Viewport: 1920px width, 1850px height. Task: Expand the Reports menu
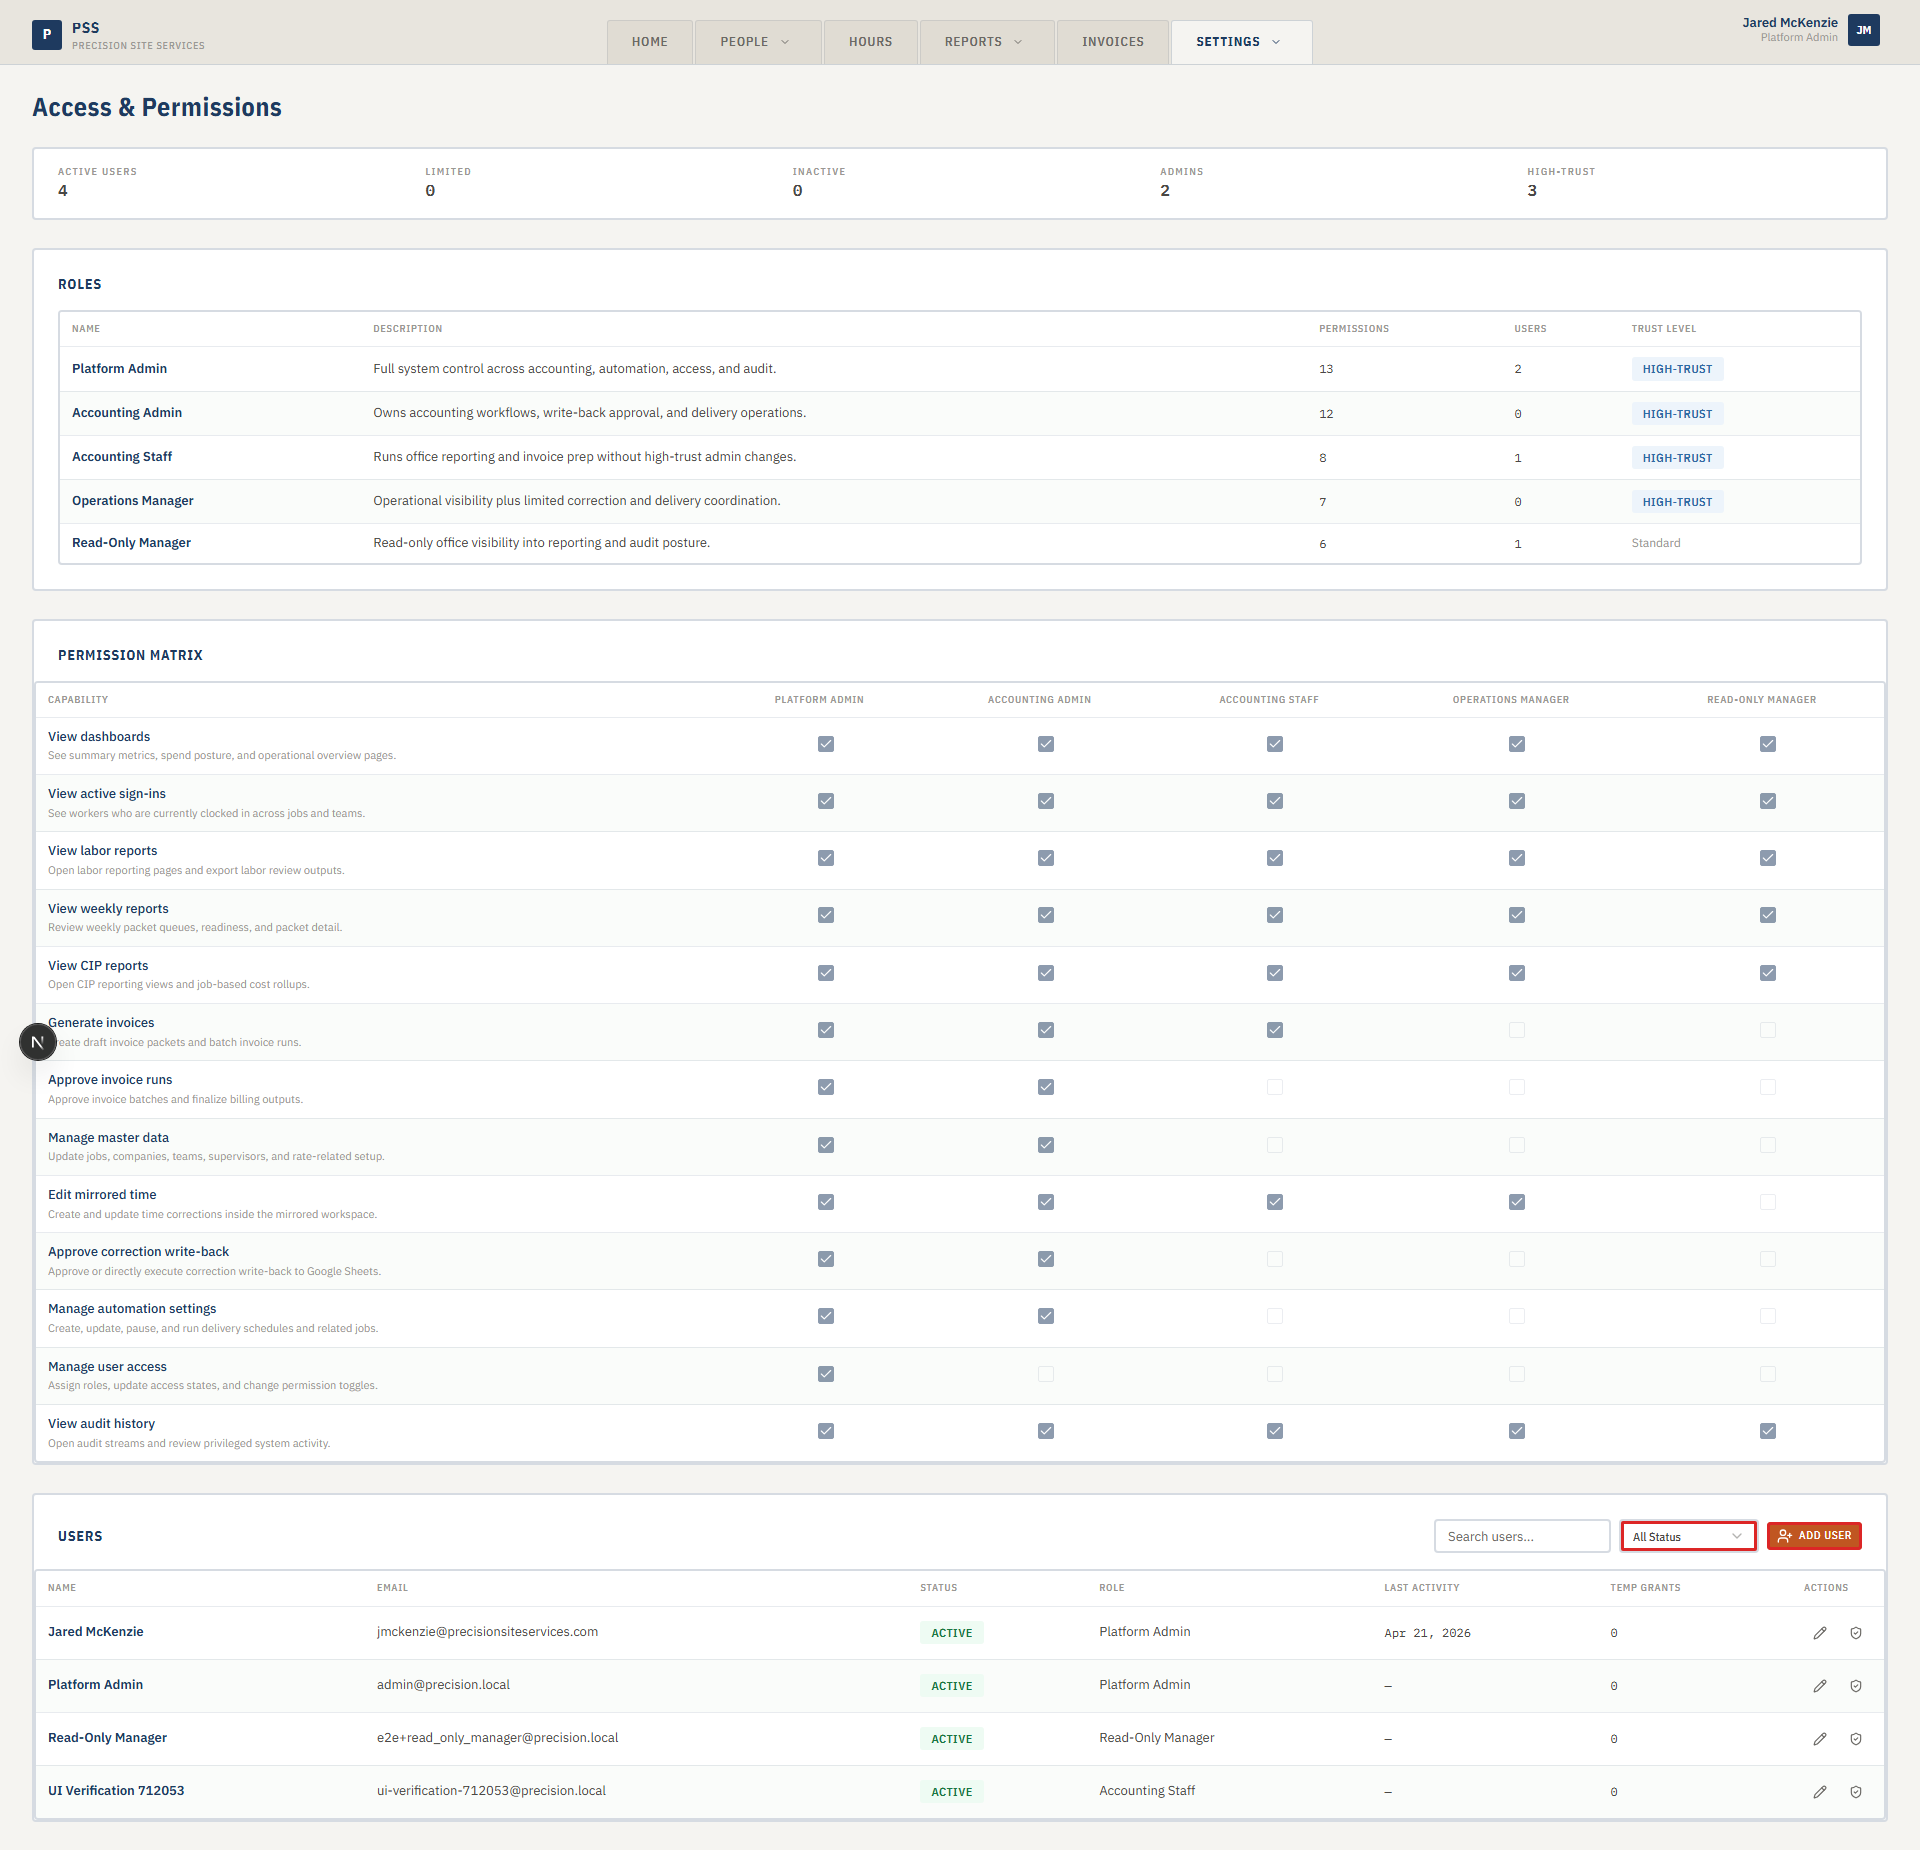[x=986, y=42]
